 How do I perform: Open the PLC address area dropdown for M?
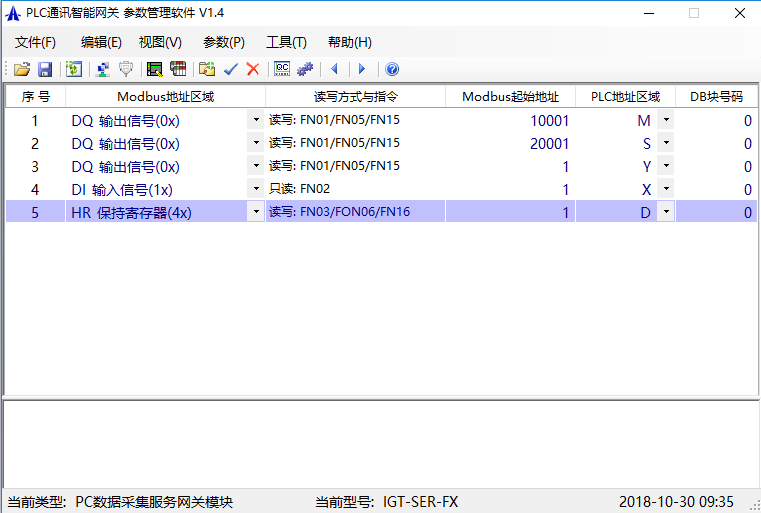(x=665, y=120)
